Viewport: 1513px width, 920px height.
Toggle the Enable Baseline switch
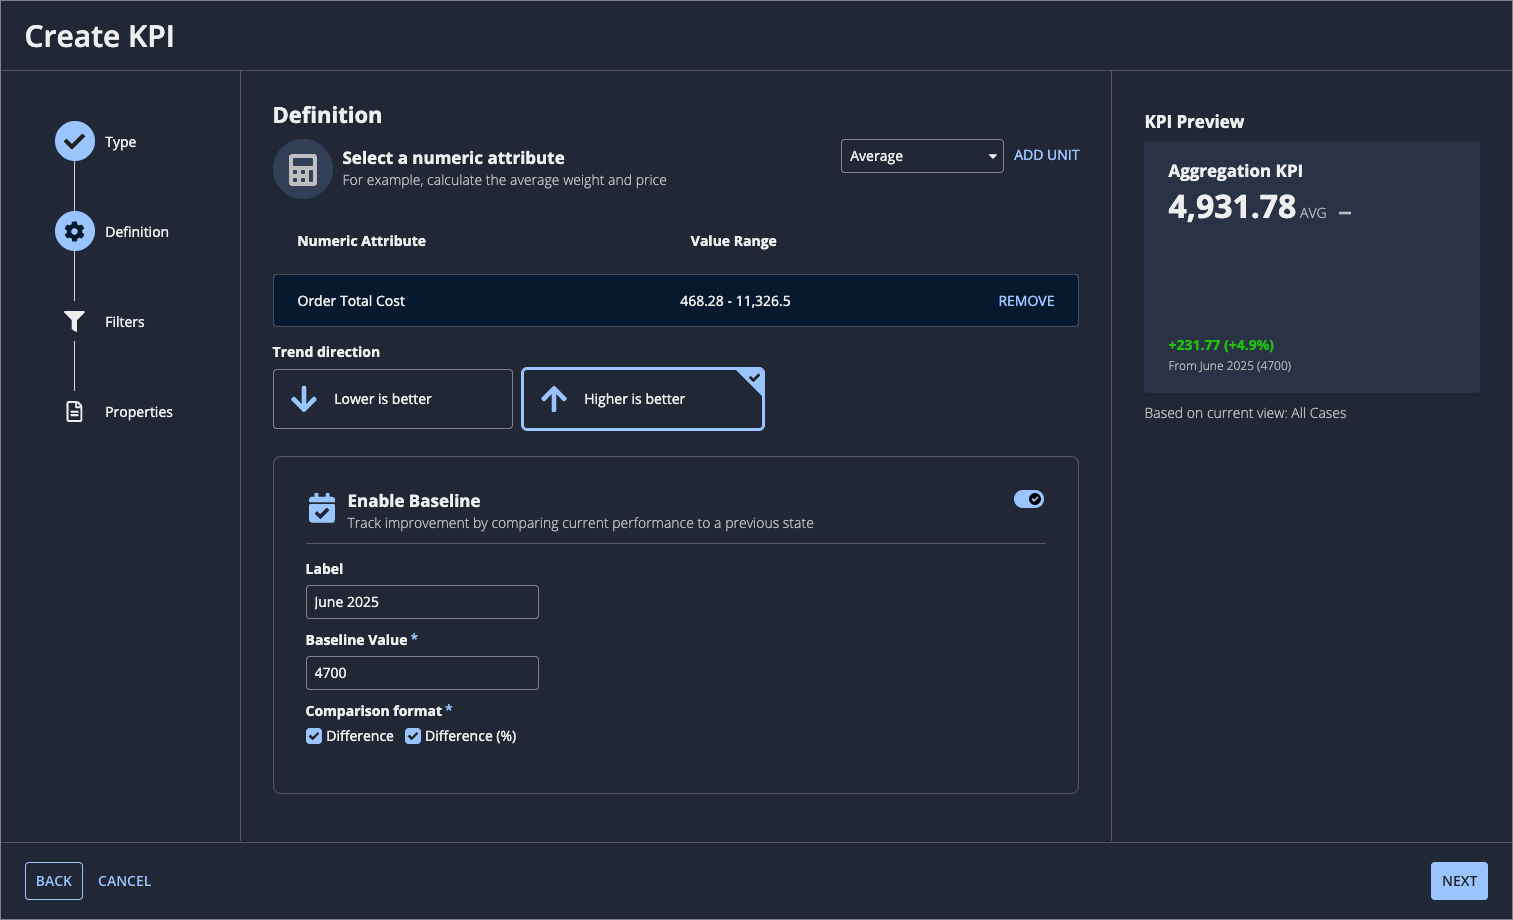tap(1029, 499)
